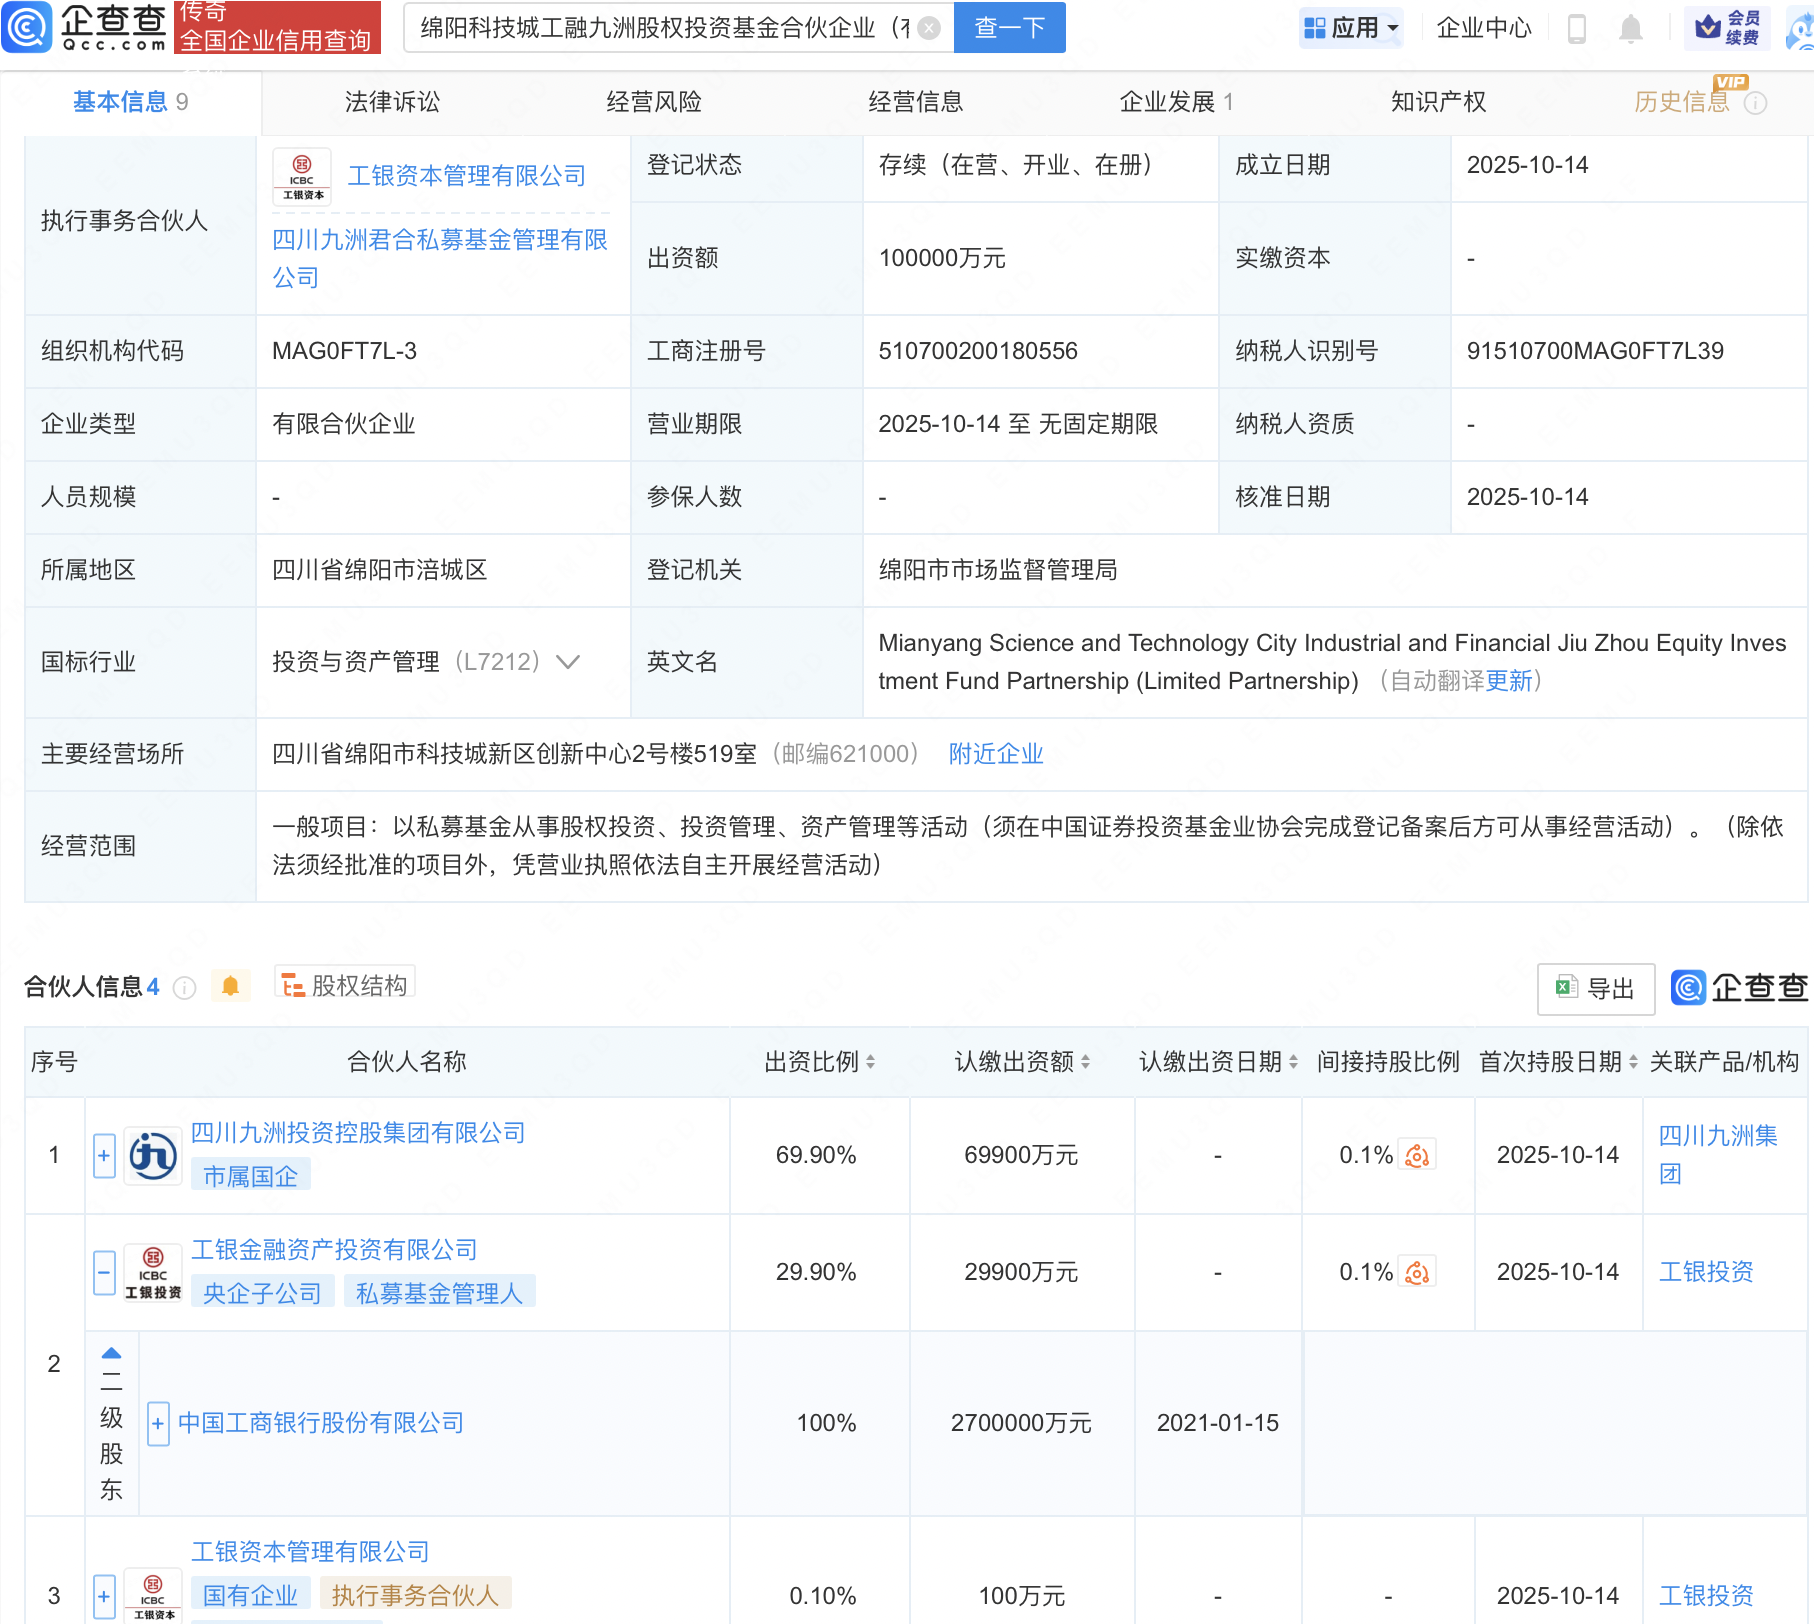Image resolution: width=1814 pixels, height=1624 pixels.
Task: Open indirect shareholding chart for Sichuan Jiuzhou
Action: 1417,1156
